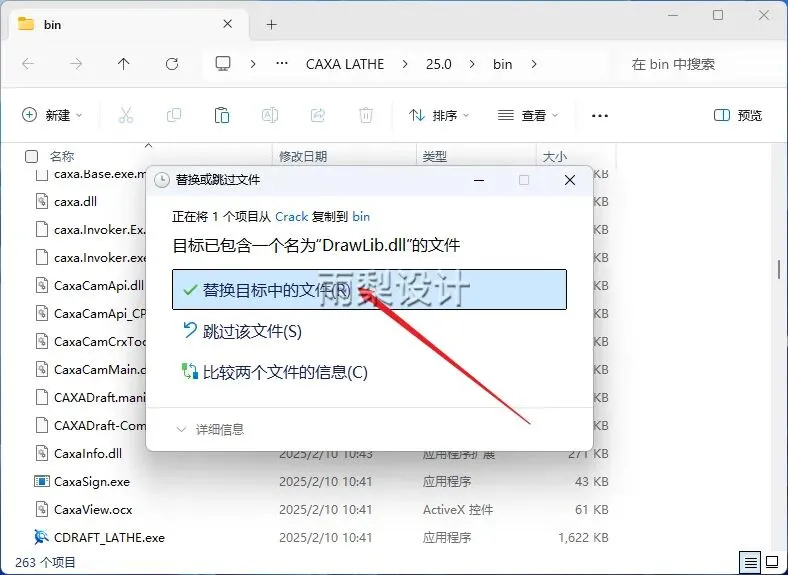This screenshot has width=788, height=575.
Task: Choose 跳过该文件(S)
Action: 242,331
